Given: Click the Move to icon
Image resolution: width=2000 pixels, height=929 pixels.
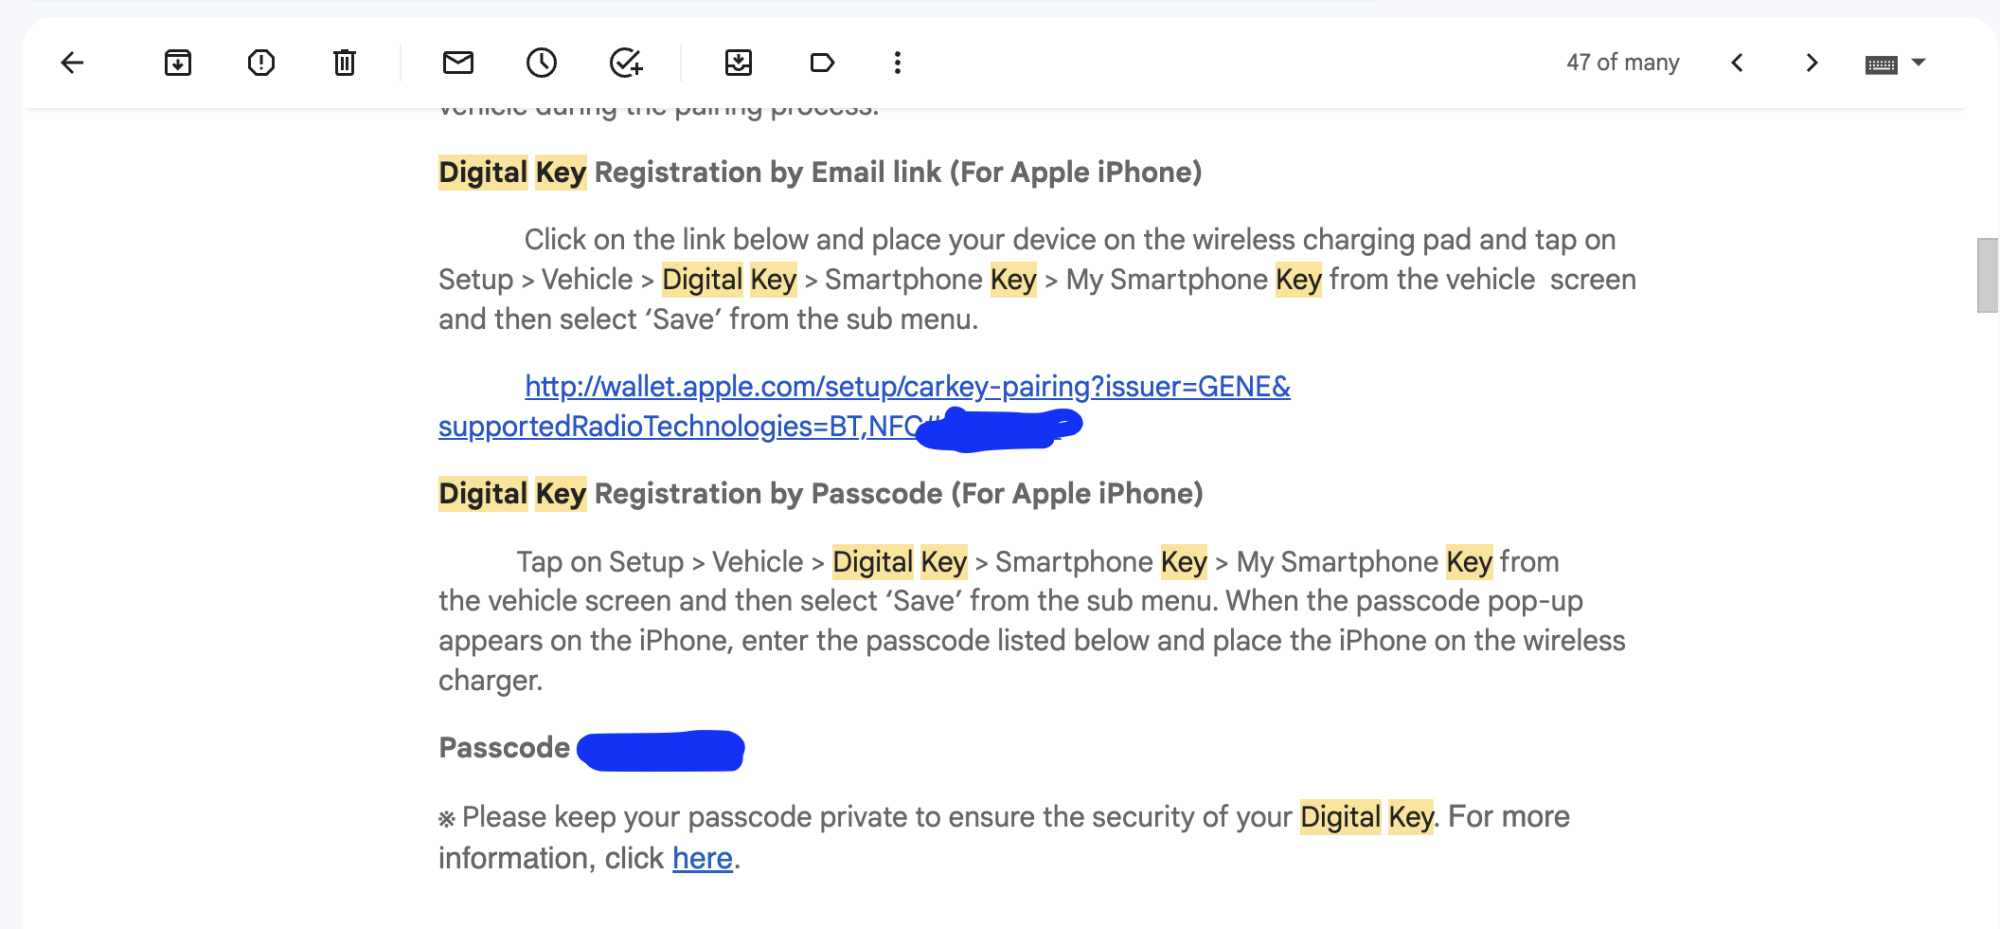Looking at the screenshot, I should click(738, 63).
